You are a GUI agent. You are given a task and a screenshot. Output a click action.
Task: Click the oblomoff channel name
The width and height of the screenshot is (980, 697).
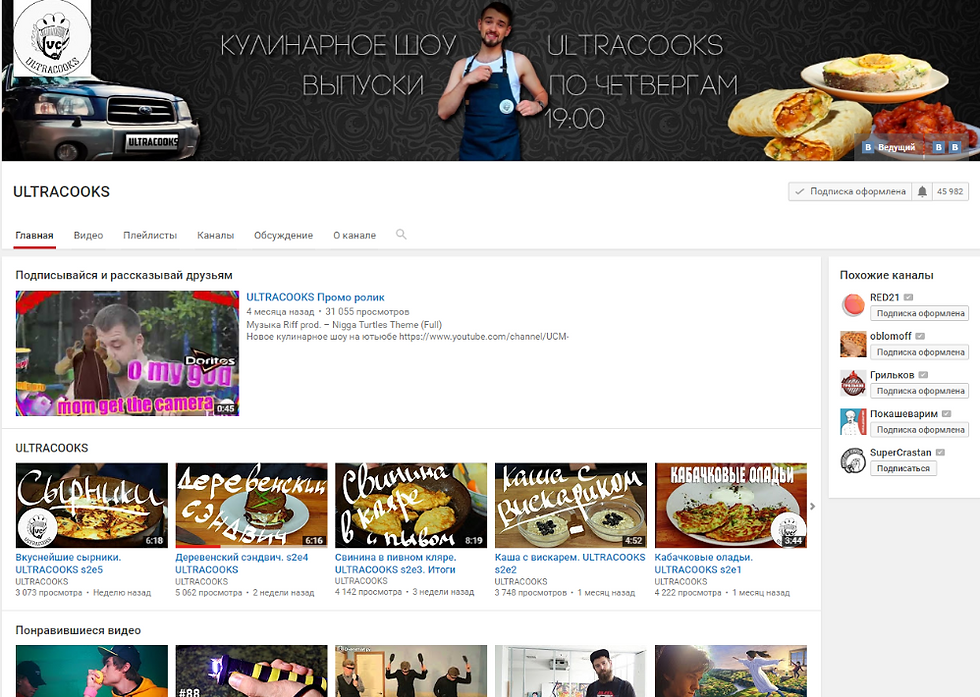tap(891, 336)
